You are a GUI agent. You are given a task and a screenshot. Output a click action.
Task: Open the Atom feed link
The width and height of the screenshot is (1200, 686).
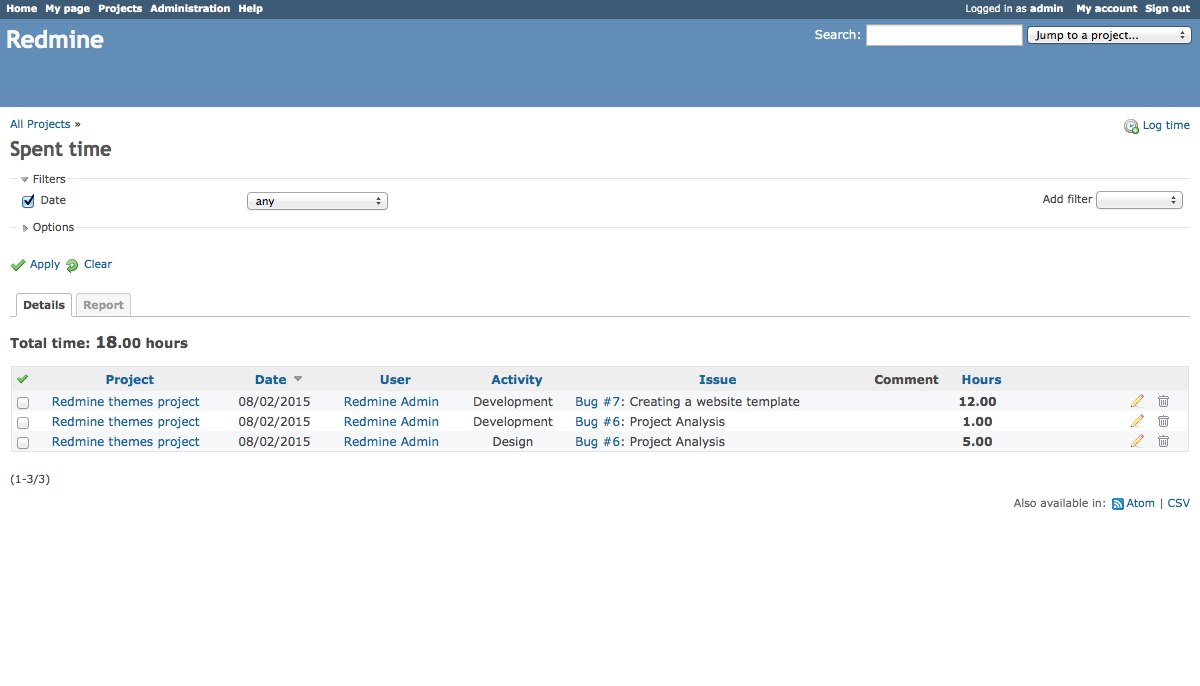click(1141, 503)
